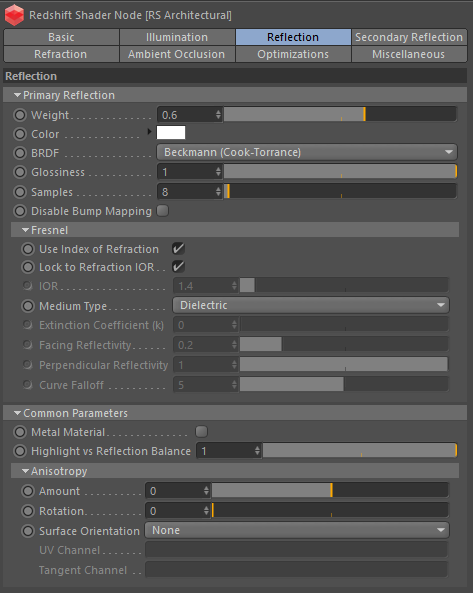The image size is (473, 593).
Task: Switch to the Illumination tab
Action: coord(177,37)
